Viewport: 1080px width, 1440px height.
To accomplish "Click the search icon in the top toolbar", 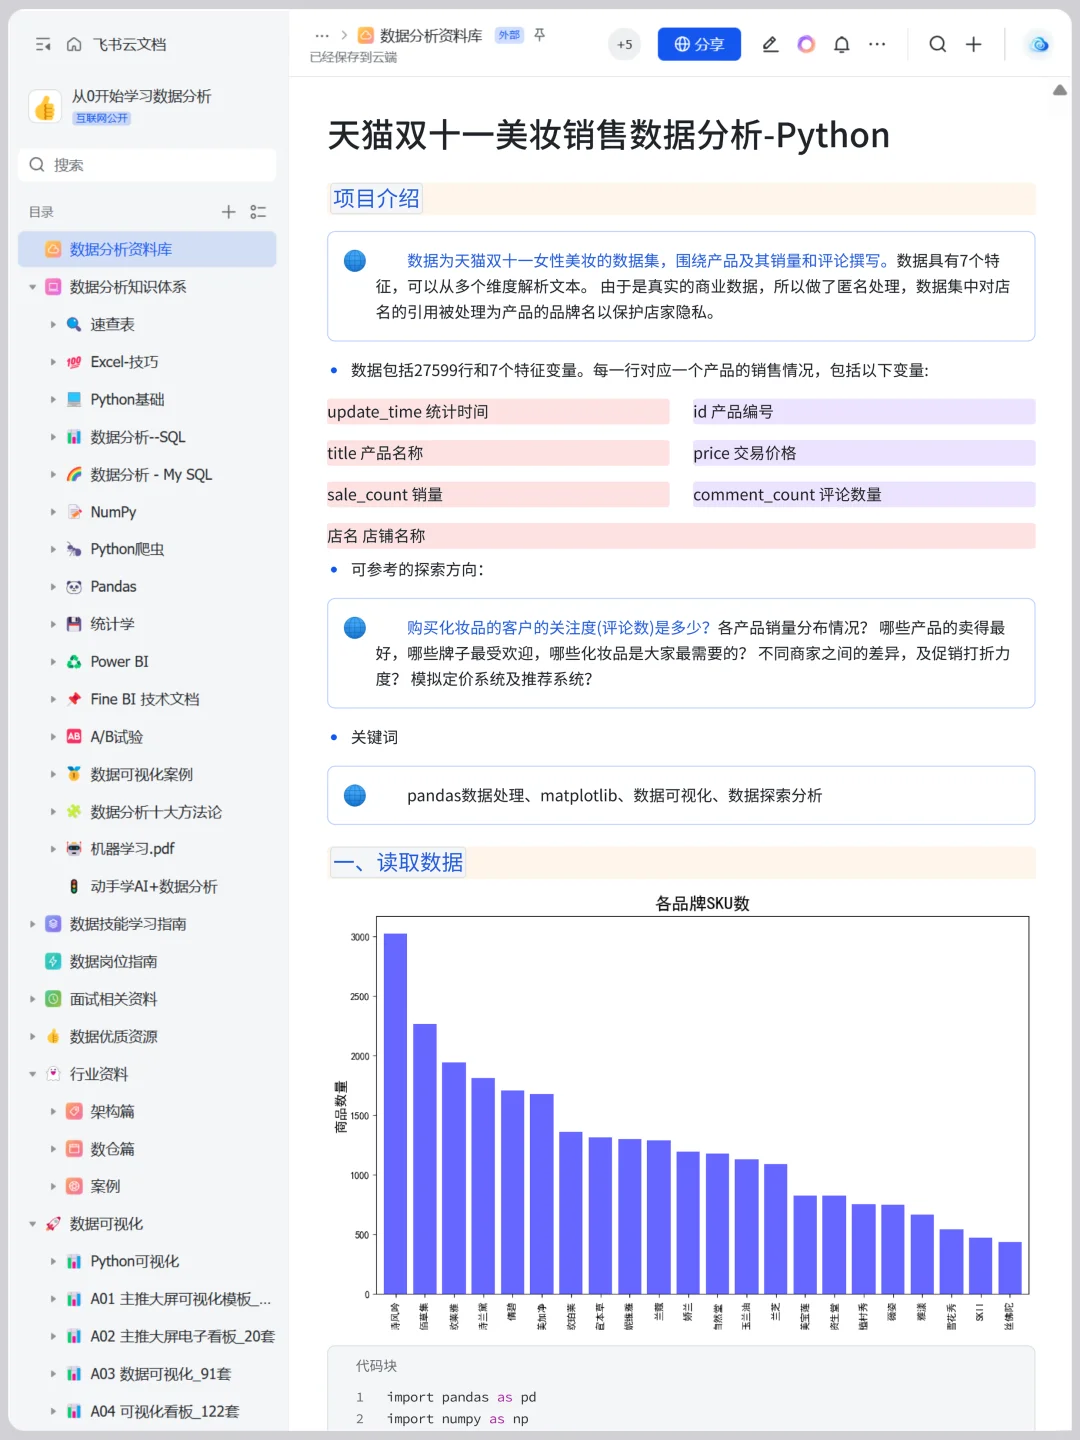I will coord(937,44).
